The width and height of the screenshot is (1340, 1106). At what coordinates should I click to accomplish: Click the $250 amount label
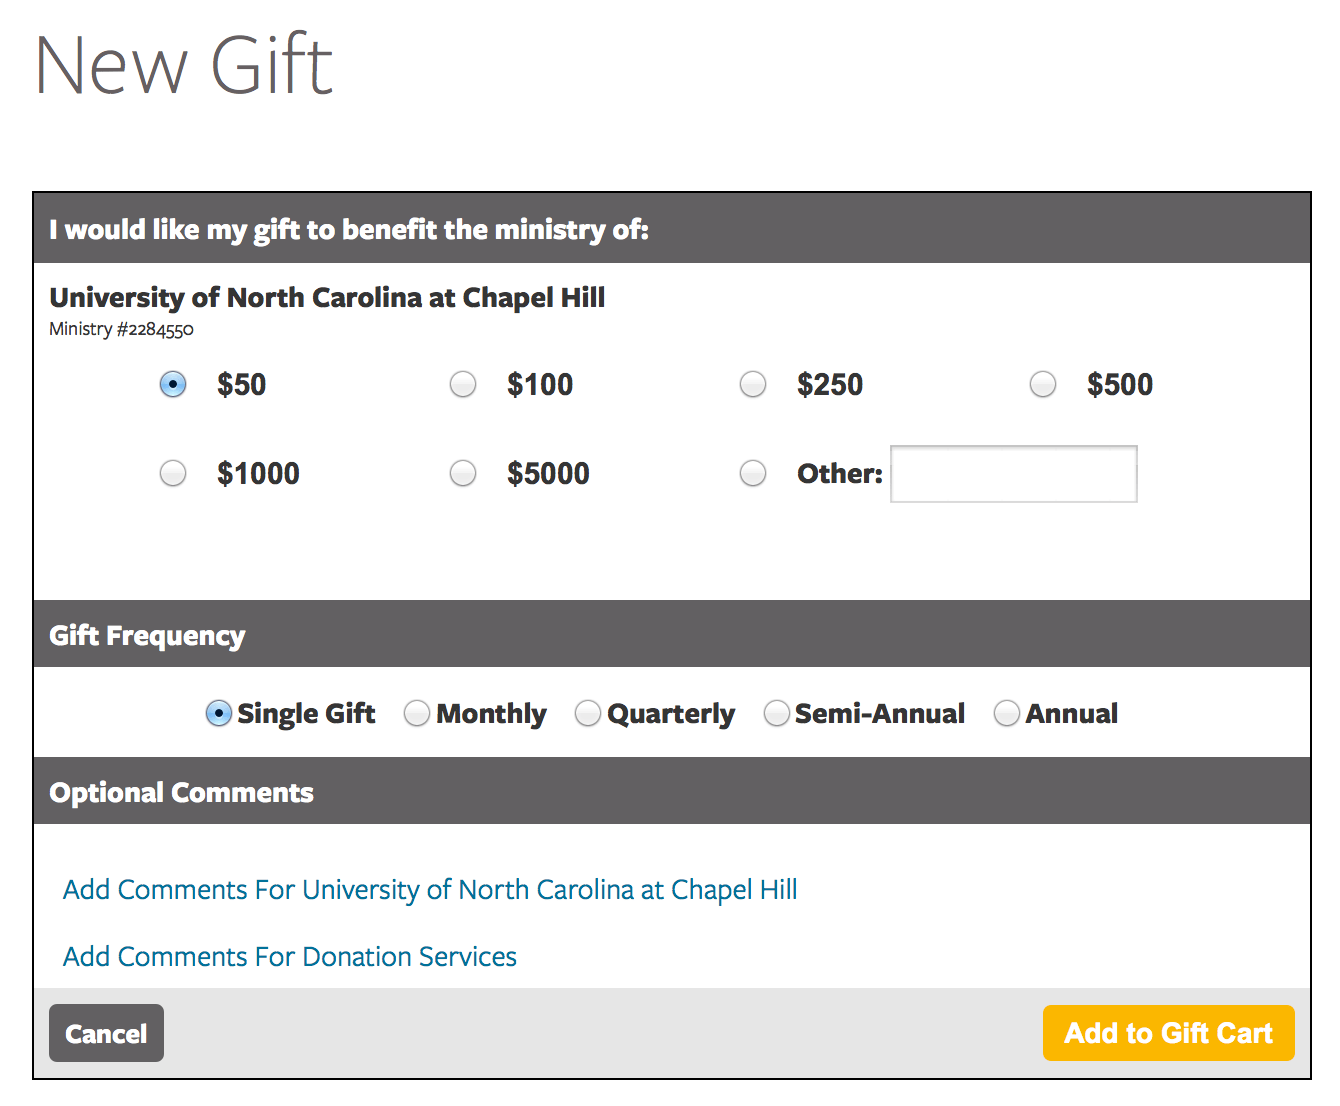830,385
